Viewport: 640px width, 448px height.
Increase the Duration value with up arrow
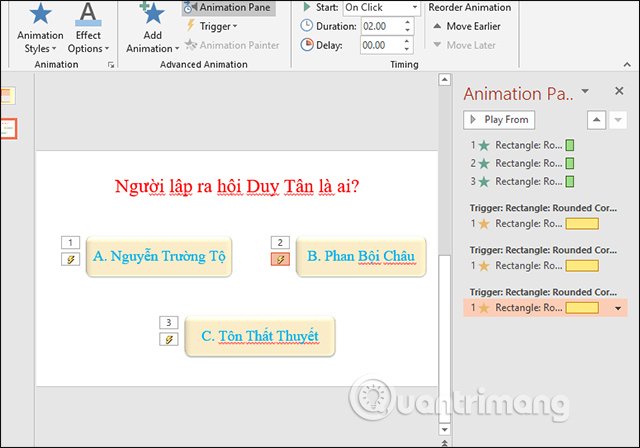point(407,22)
